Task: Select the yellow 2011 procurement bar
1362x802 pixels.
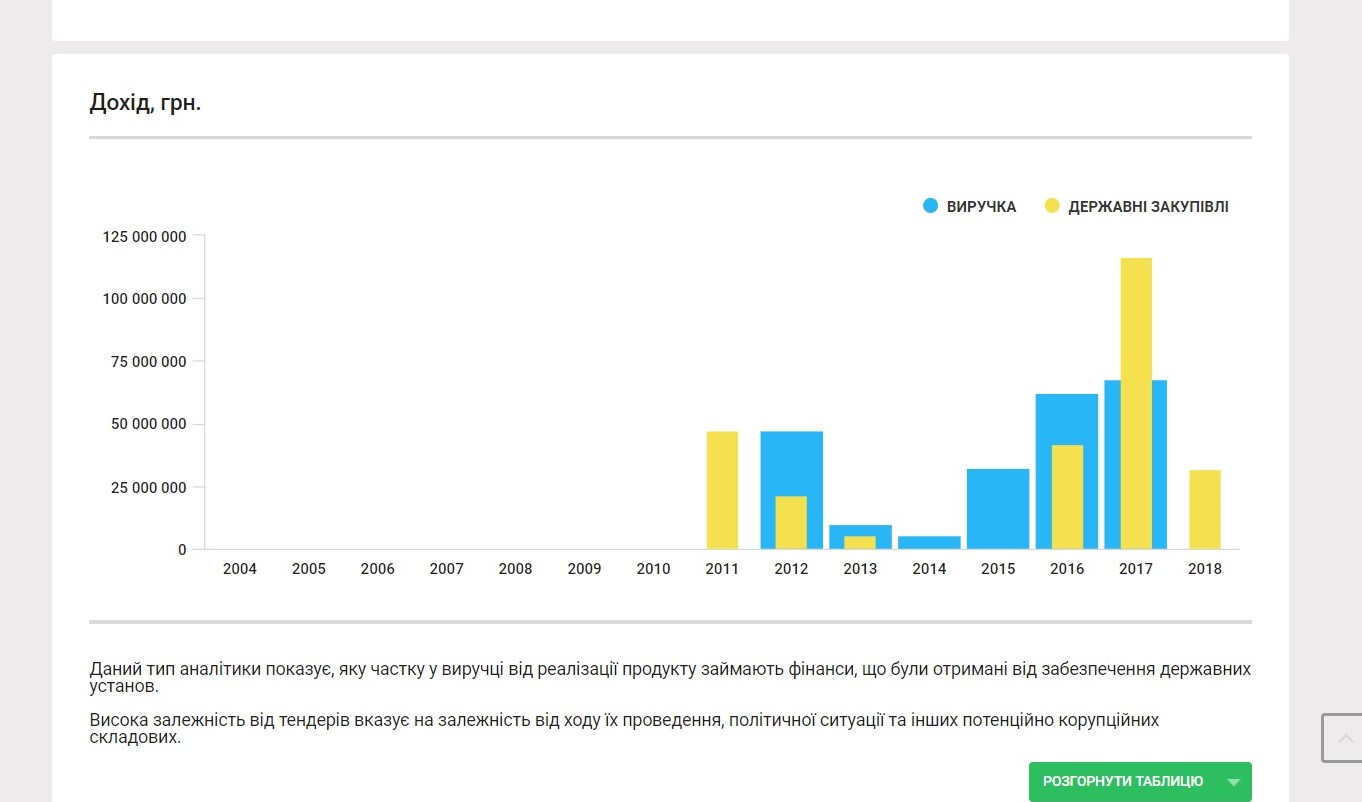Action: 722,490
